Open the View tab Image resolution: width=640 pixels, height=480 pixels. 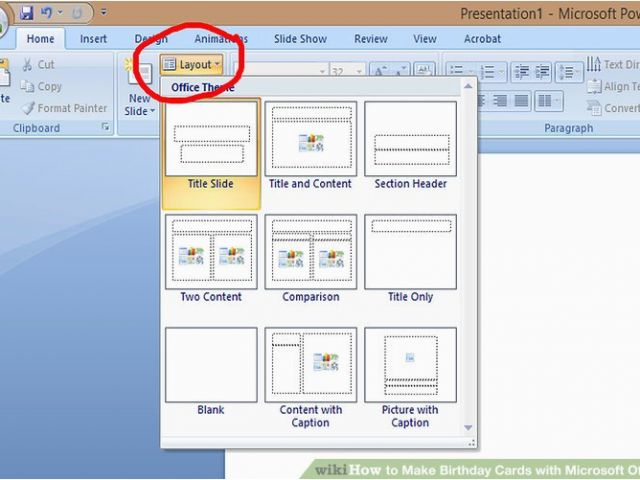pos(424,39)
